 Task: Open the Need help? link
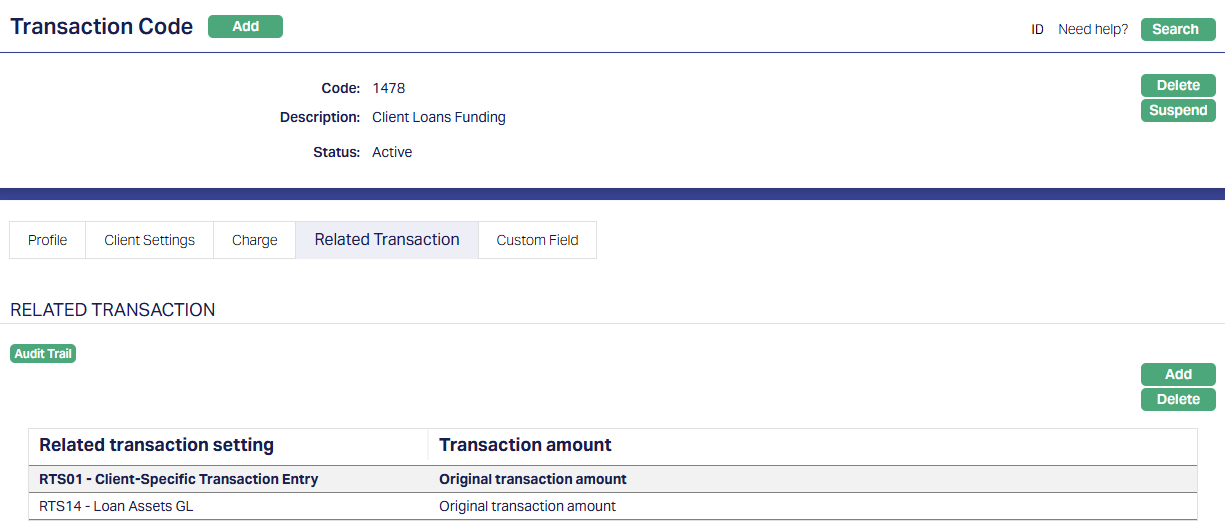(1093, 29)
